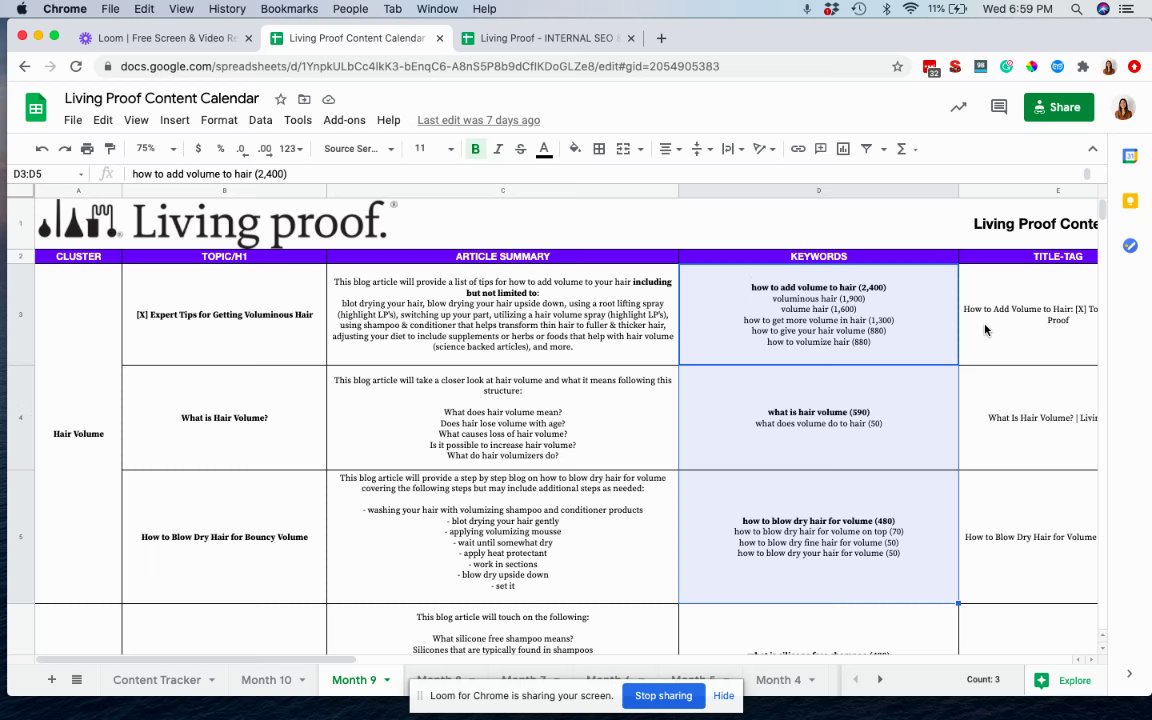View the cloud document status icon
Screen dimensions: 1152x720
point(328,99)
